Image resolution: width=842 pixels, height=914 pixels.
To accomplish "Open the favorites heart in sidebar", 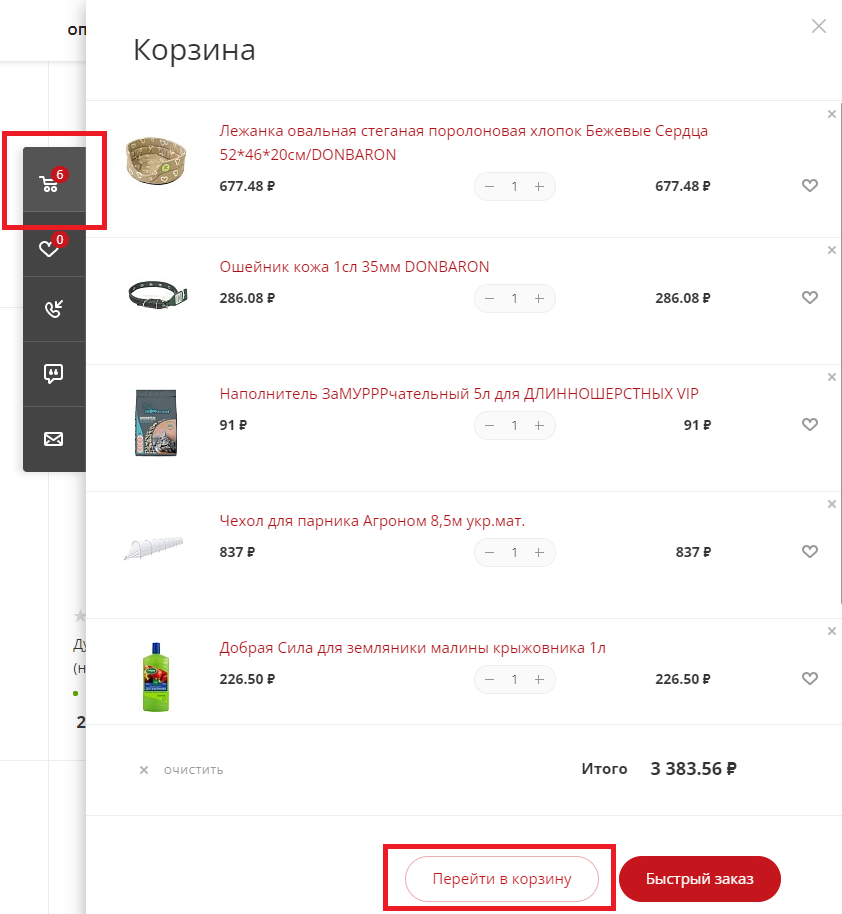I will 51,247.
